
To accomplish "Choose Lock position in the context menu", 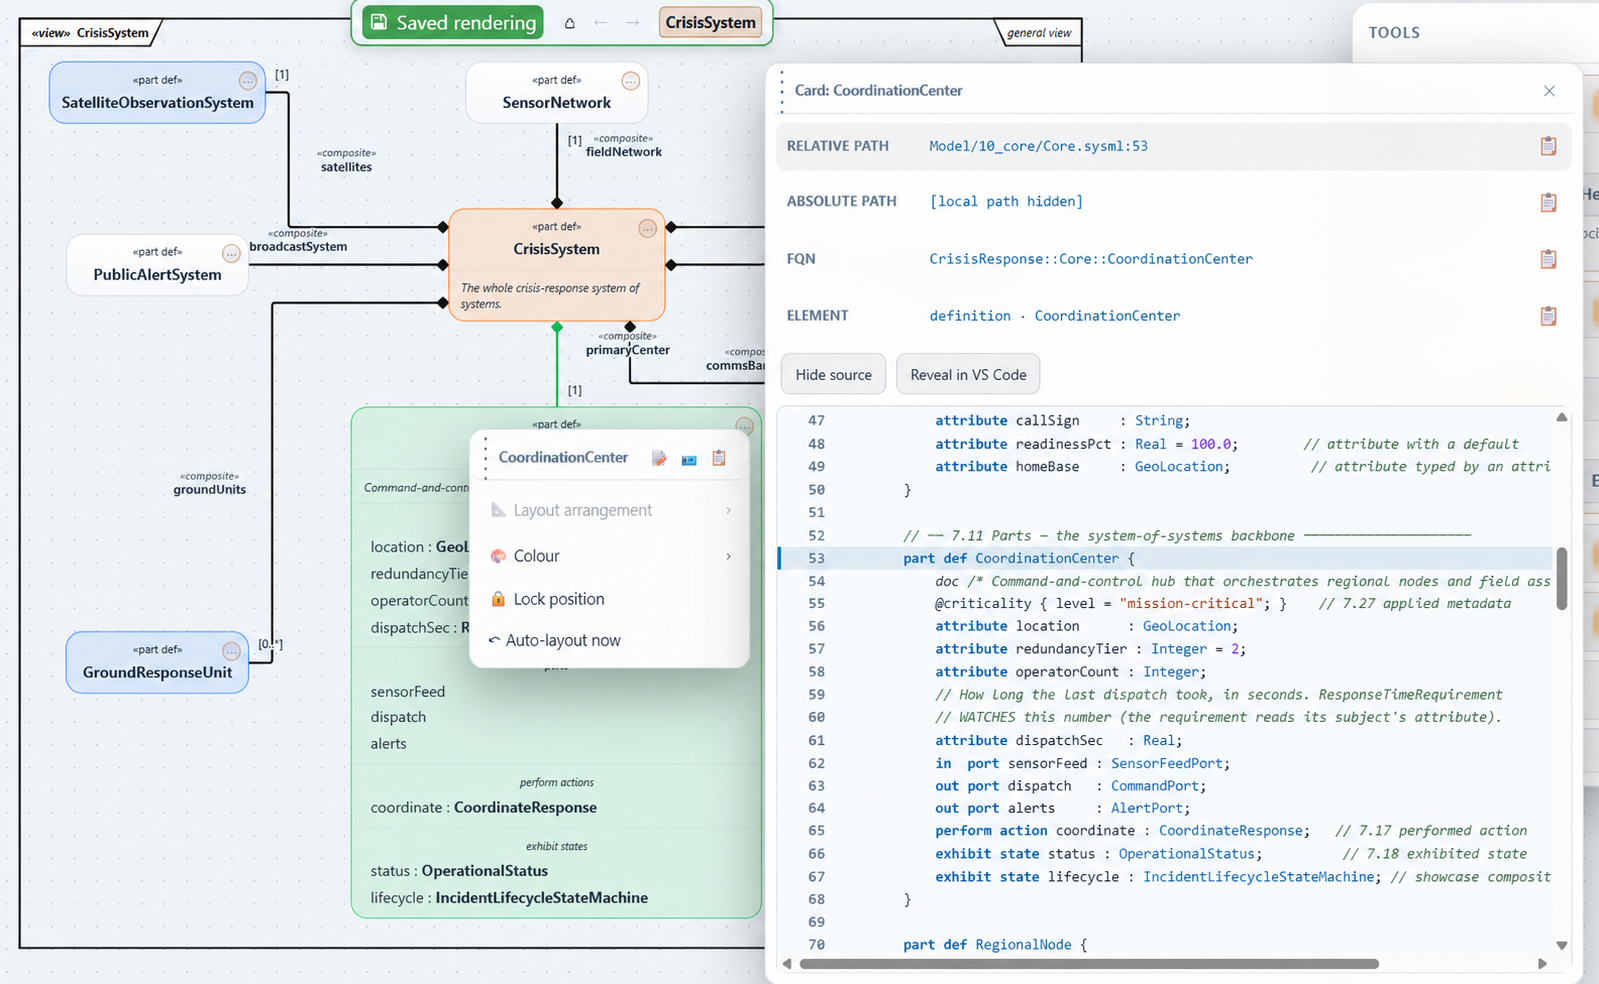I will (610, 599).
